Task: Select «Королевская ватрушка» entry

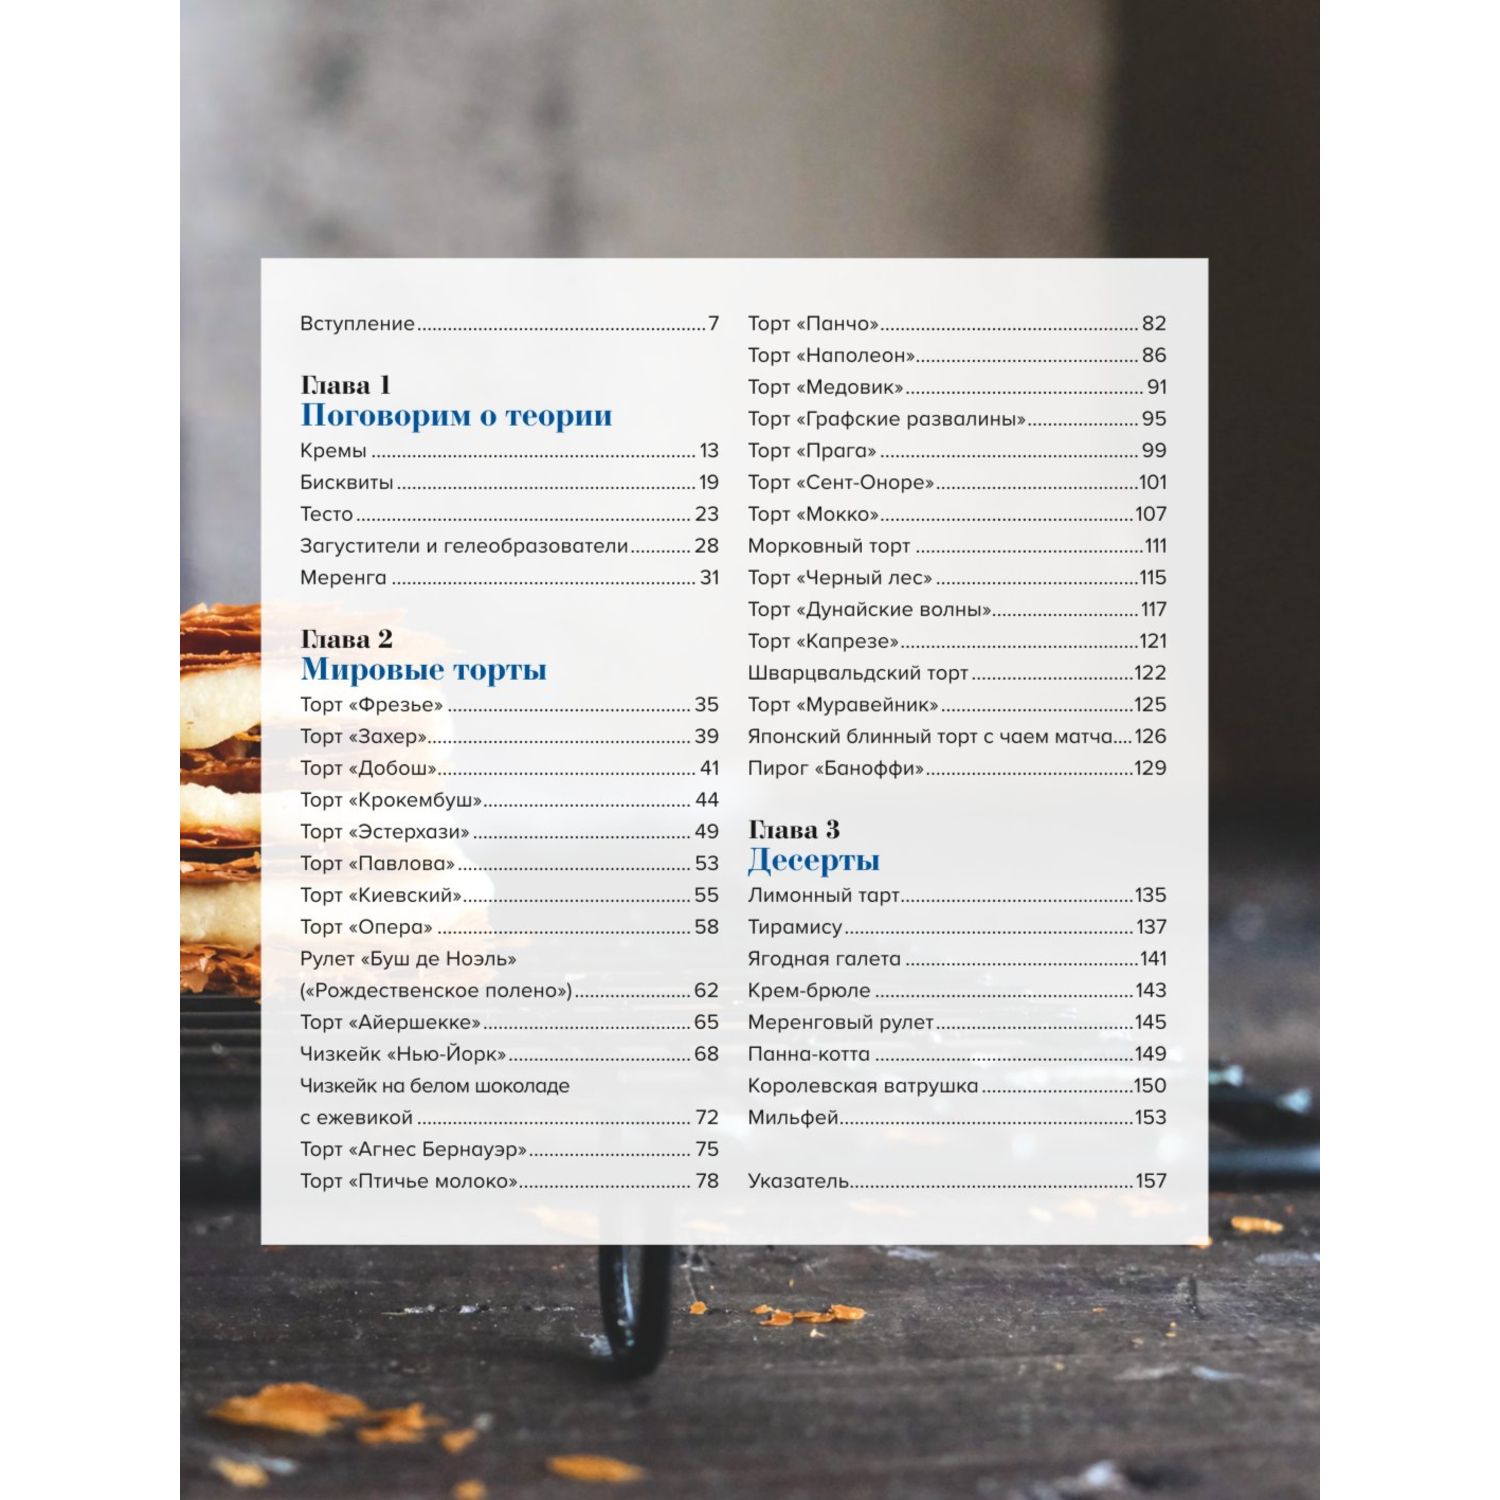Action: click(x=957, y=1086)
